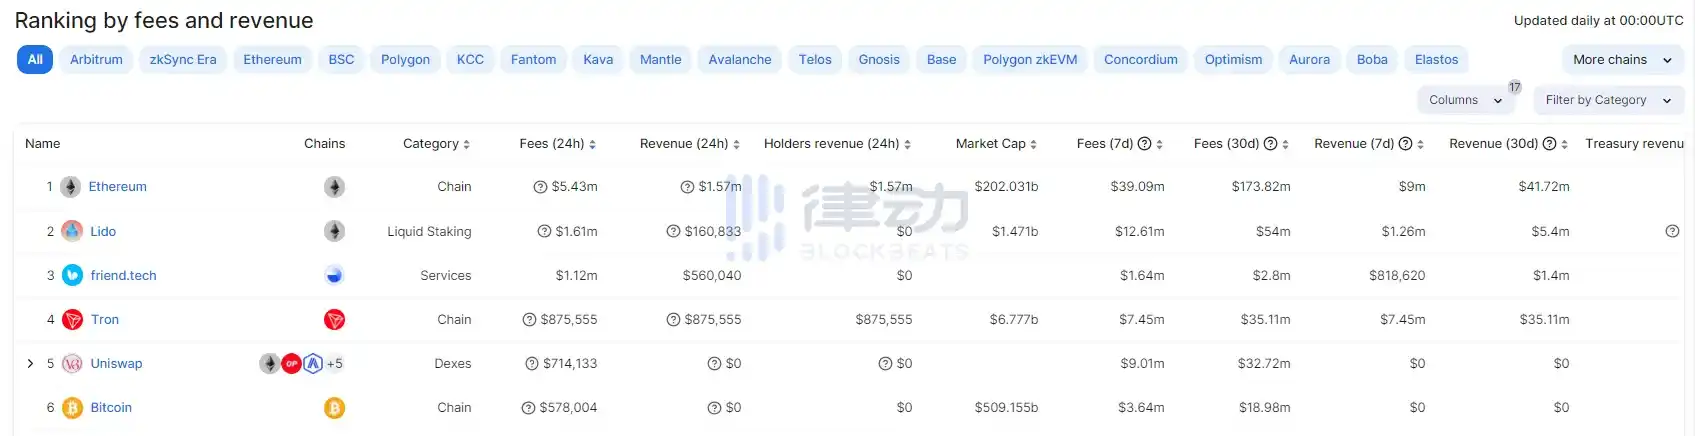
Task: Click the Lido logo icon
Action: (x=72, y=231)
